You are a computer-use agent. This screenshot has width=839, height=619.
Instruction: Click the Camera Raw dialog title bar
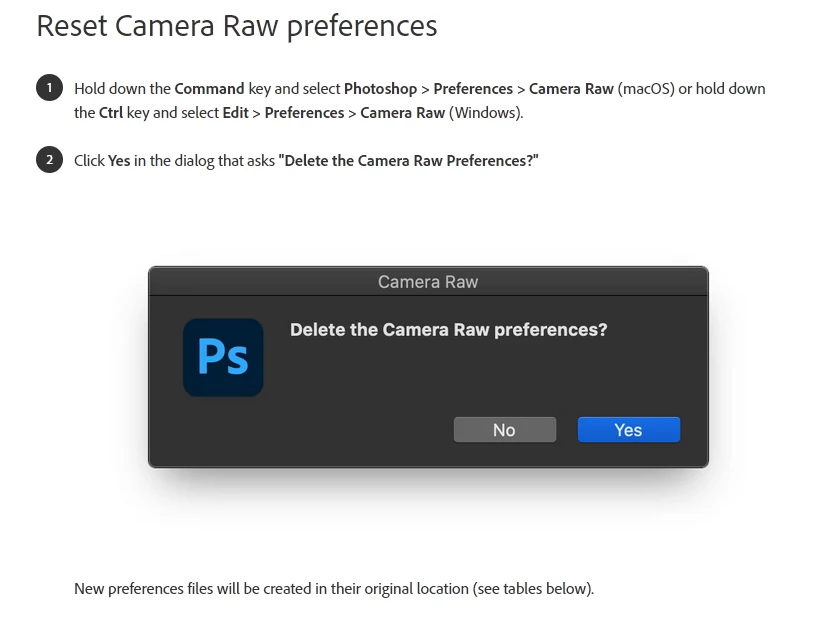pos(428,281)
